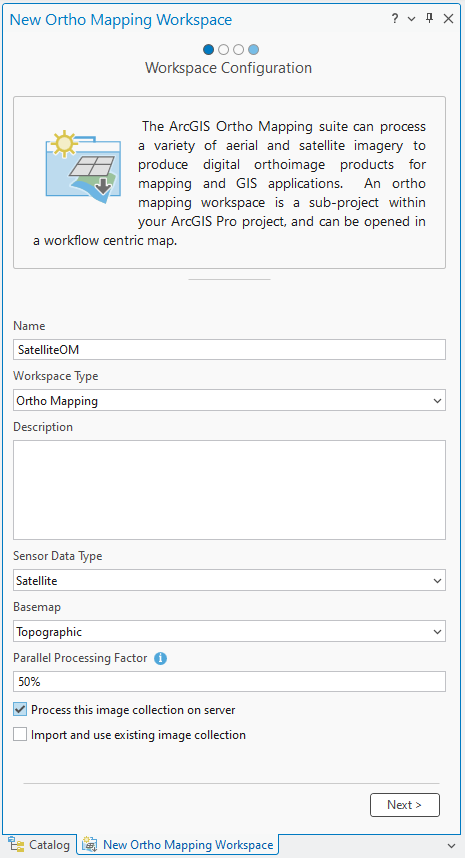Click the first wizard step dot
The height and width of the screenshot is (858, 465).
pyautogui.click(x=208, y=50)
